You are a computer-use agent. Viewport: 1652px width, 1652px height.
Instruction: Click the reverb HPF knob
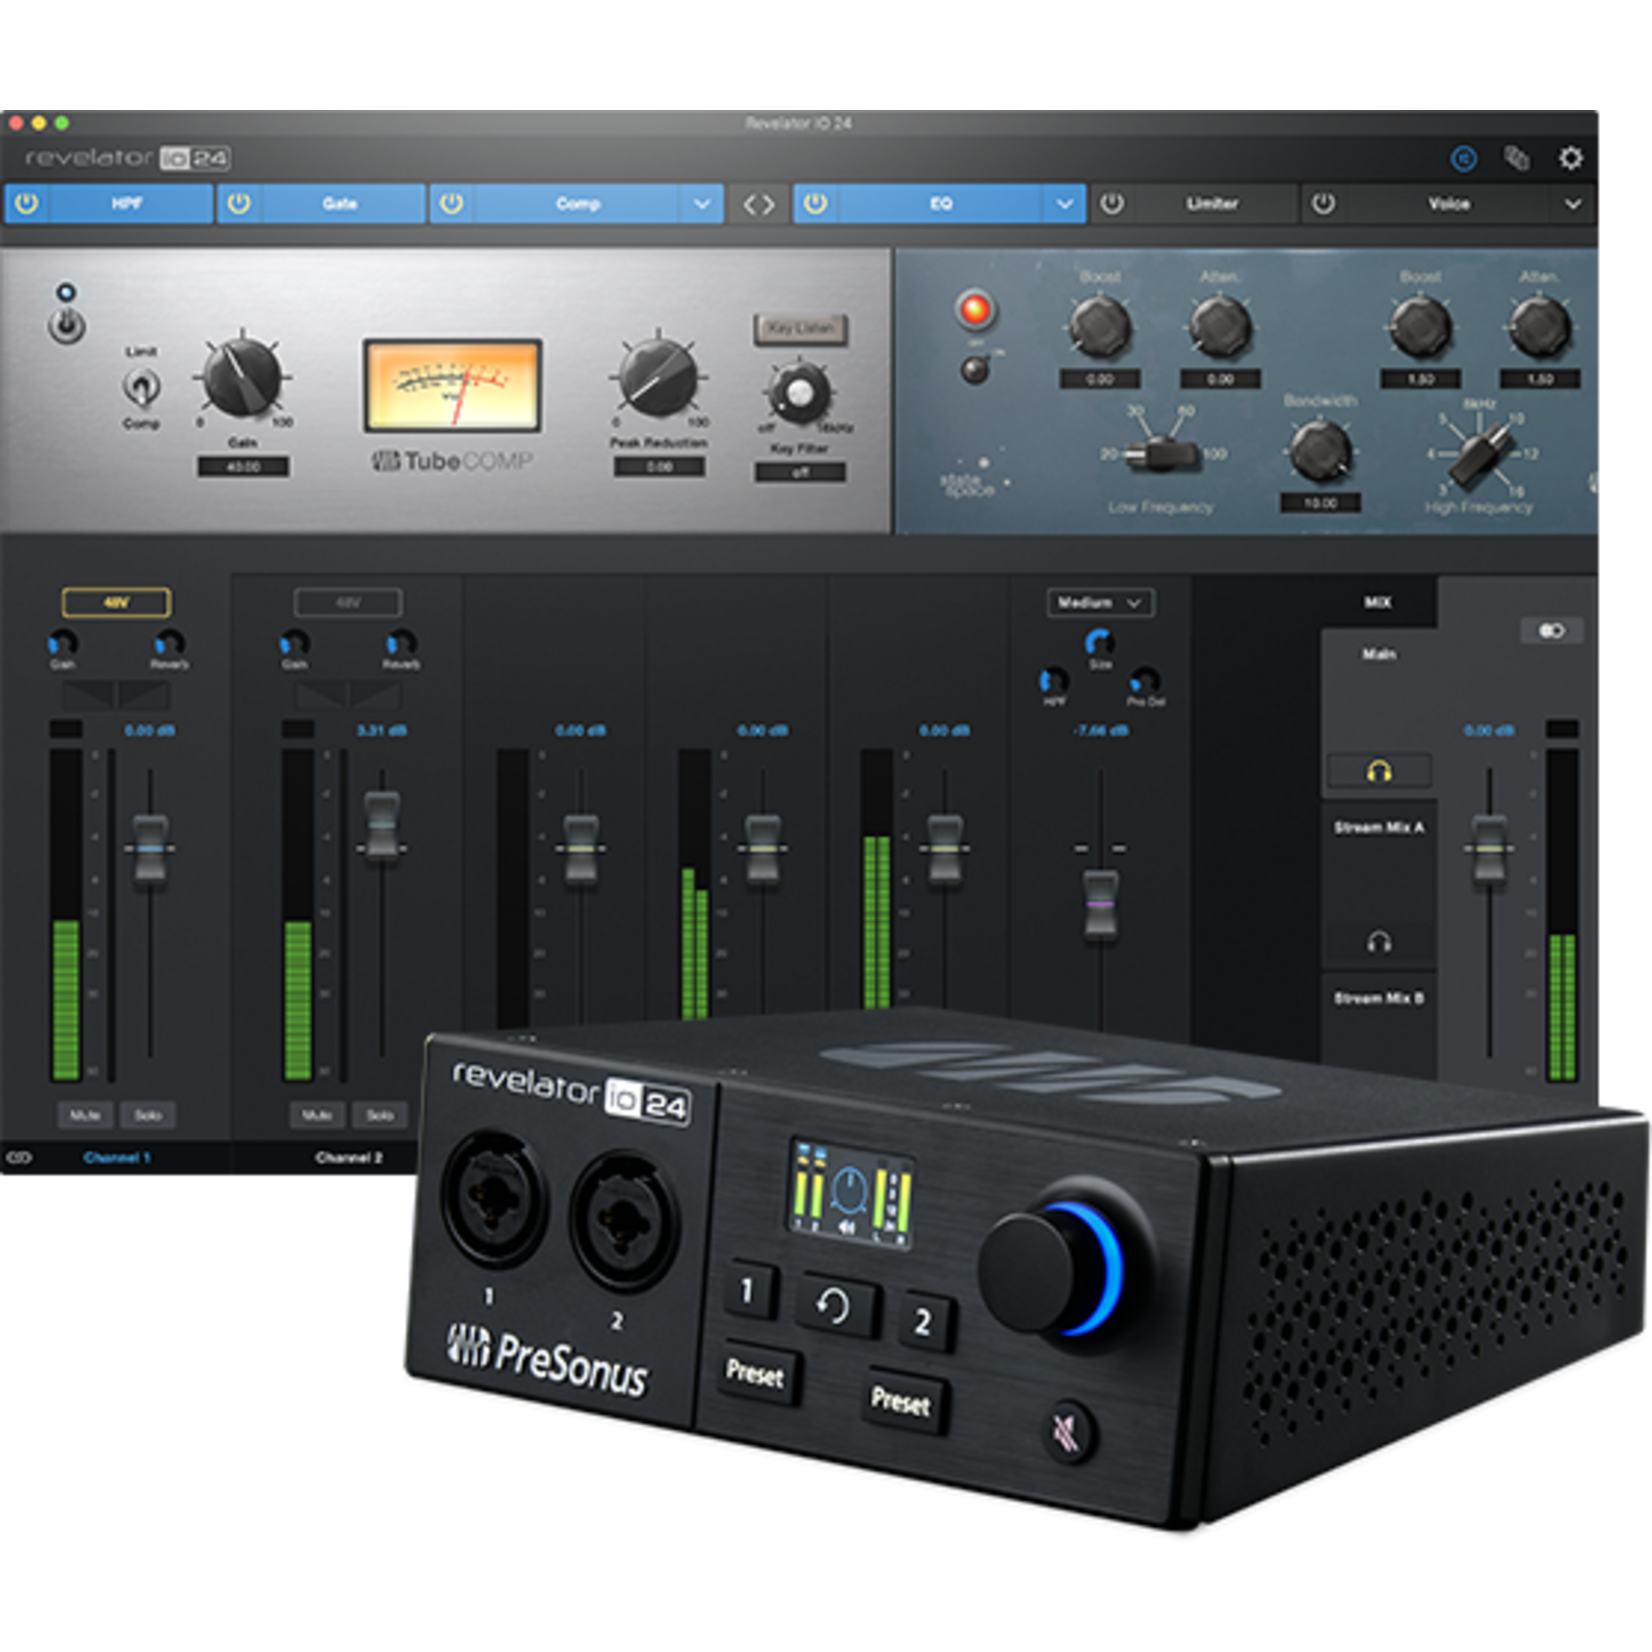(1053, 682)
